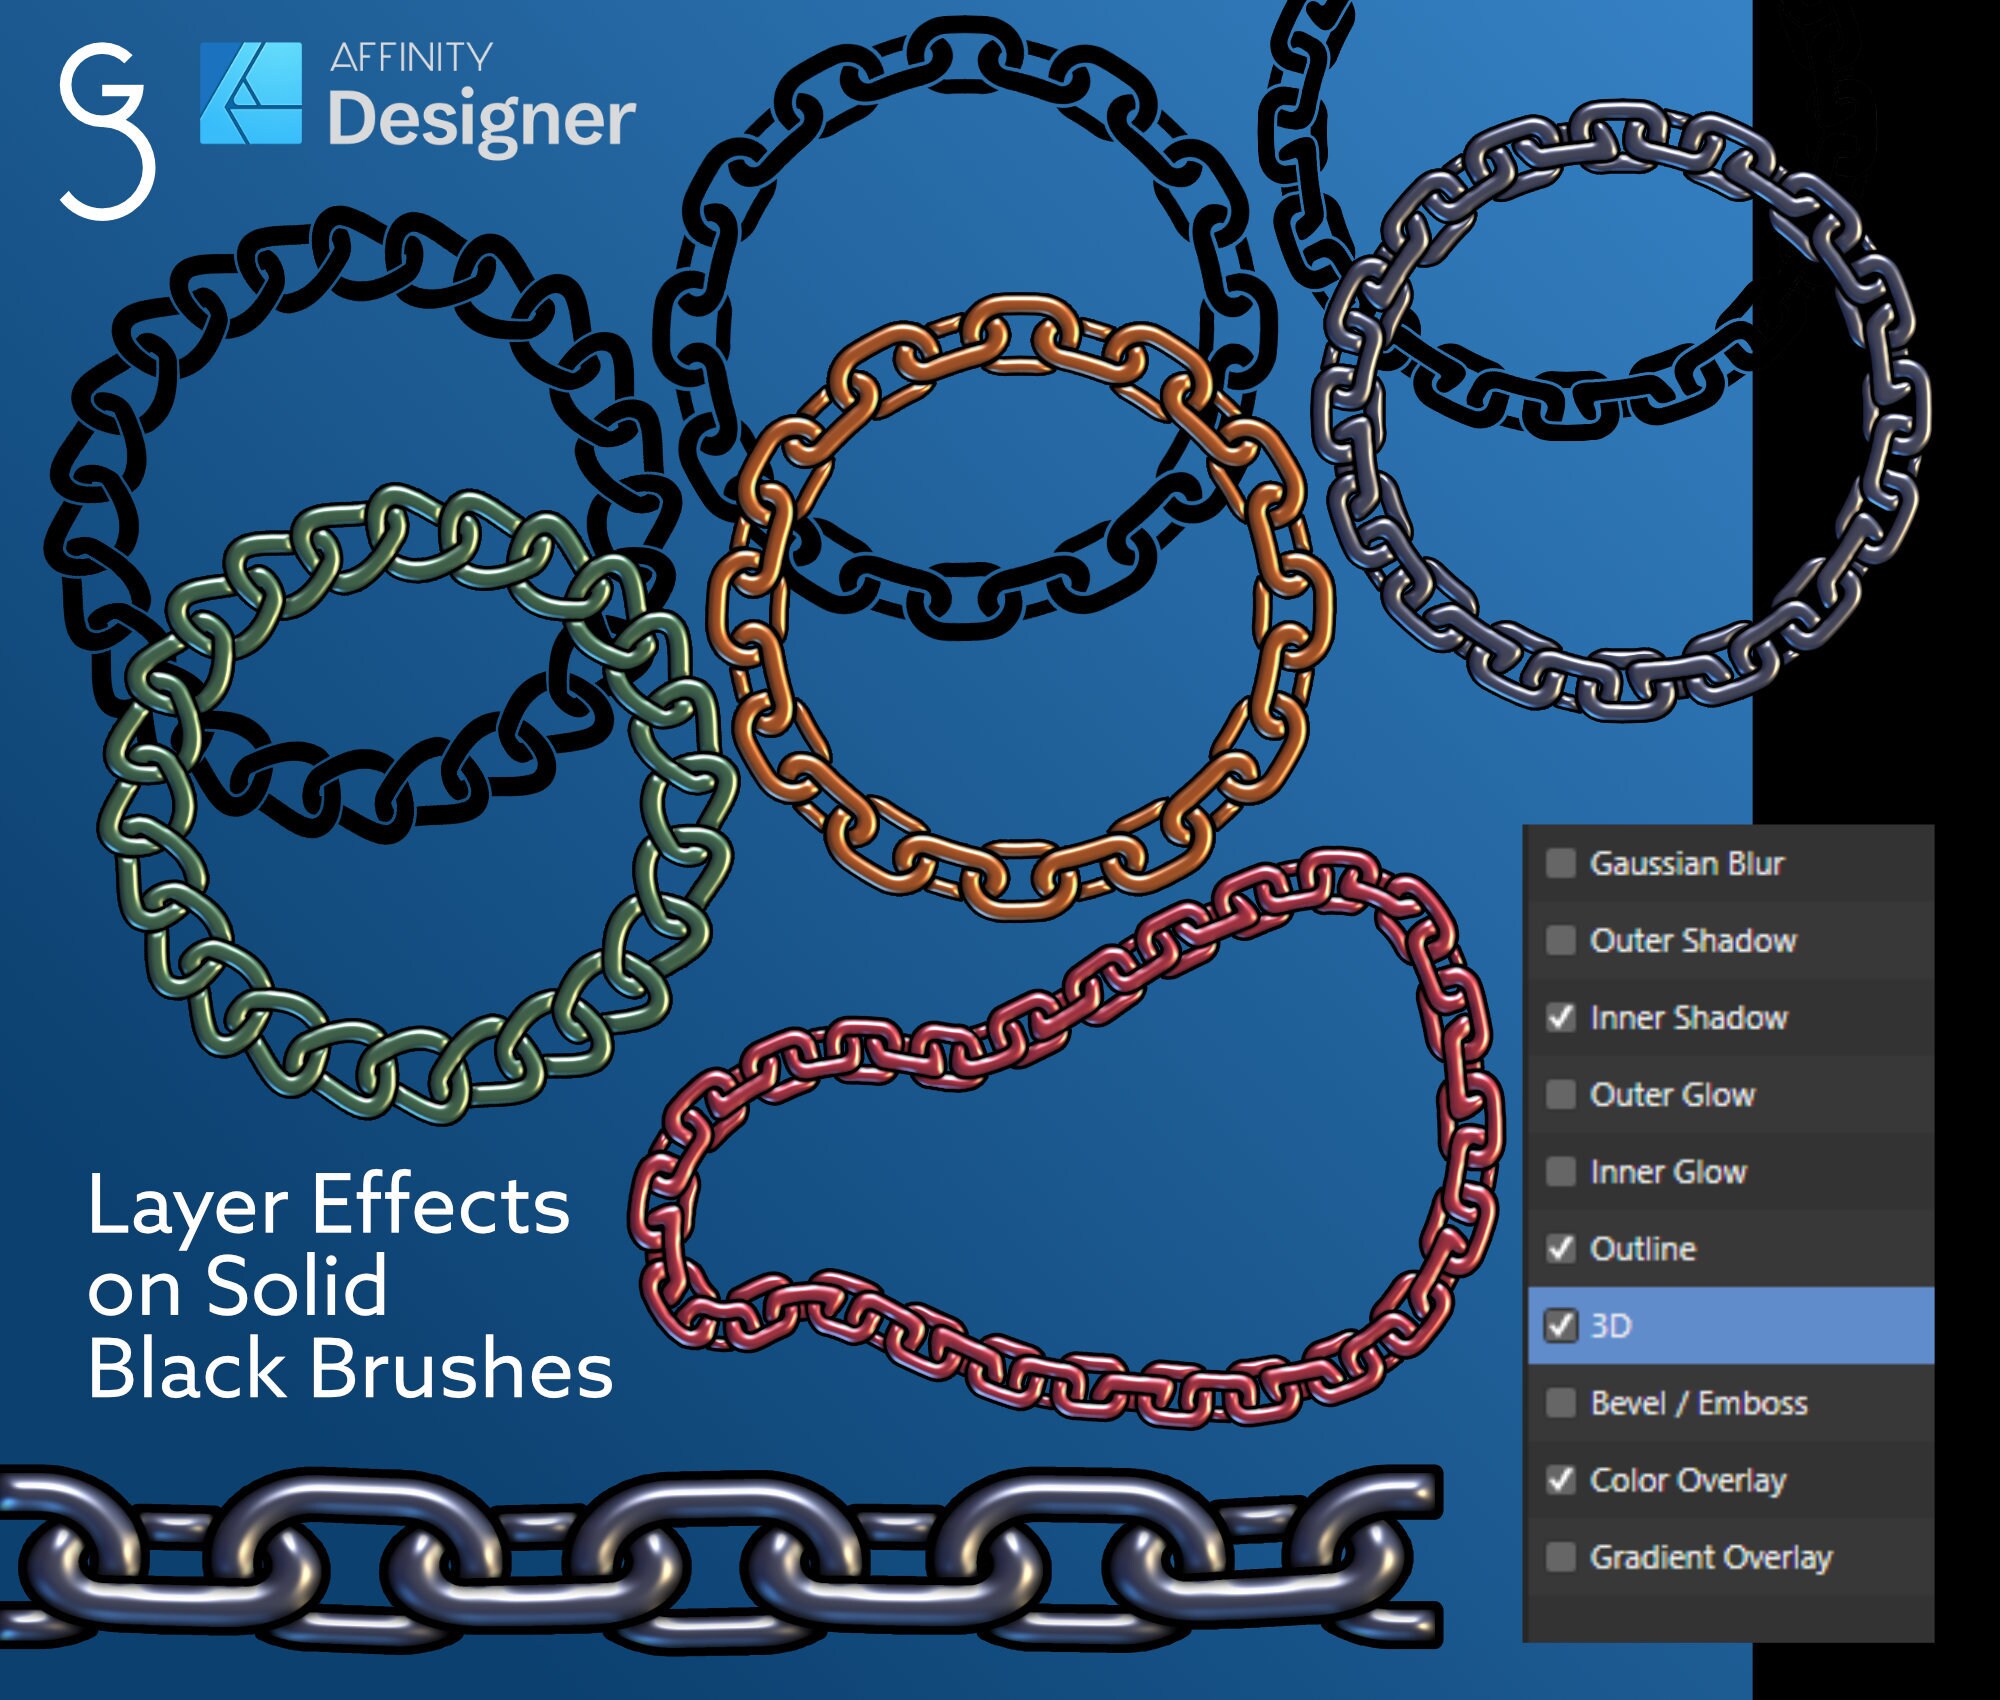
Task: Tick the Inner Glow checkbox
Action: click(1560, 1171)
